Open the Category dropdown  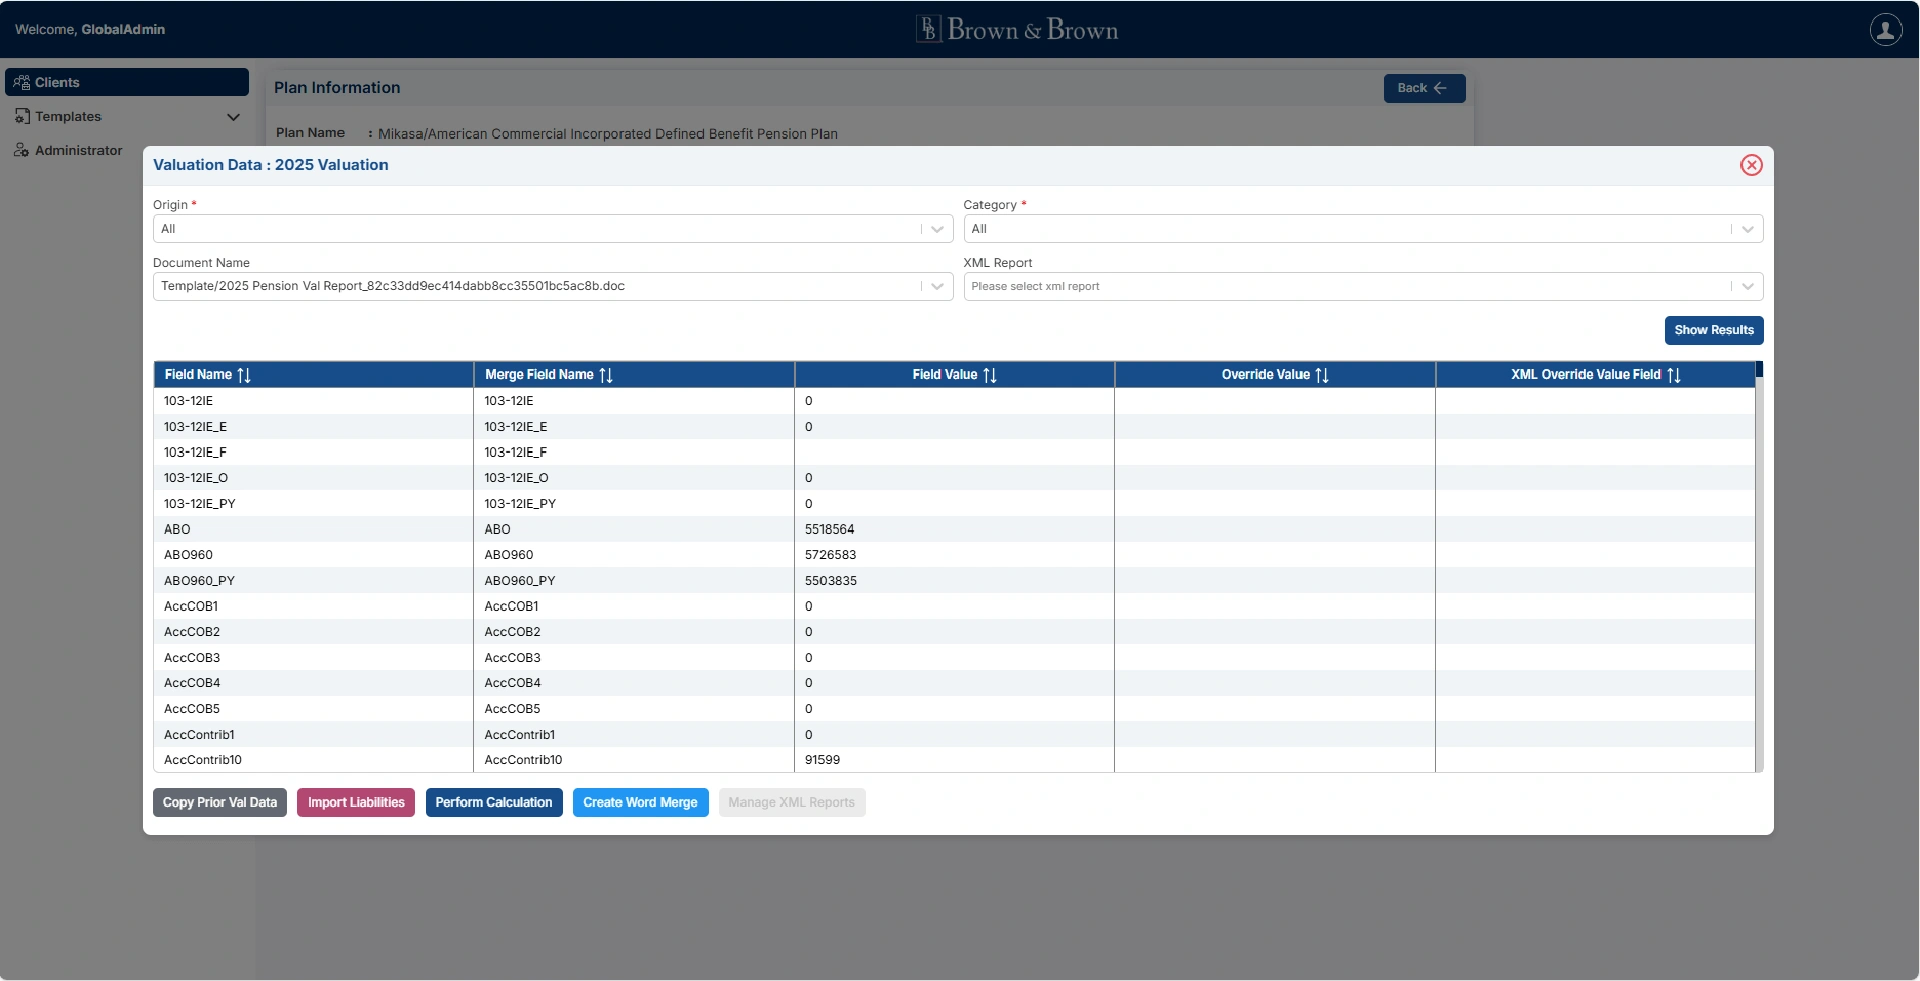point(1747,229)
